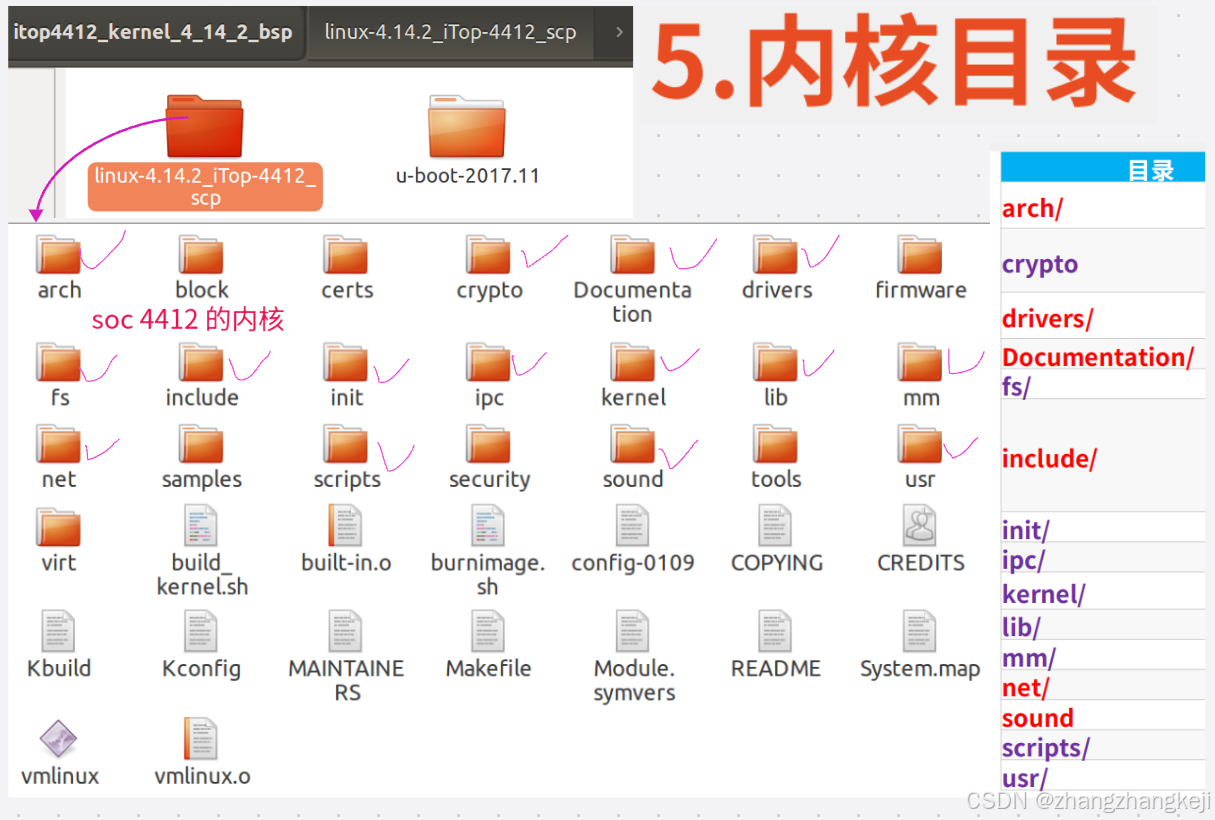Image resolution: width=1215 pixels, height=820 pixels.
Task: Open the firmware folder
Action: pyautogui.click(x=920, y=255)
